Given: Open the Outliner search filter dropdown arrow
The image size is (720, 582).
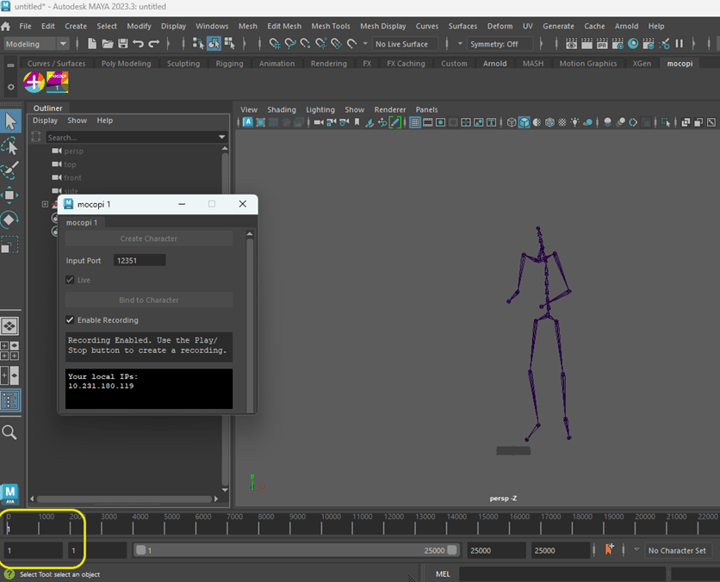Looking at the screenshot, I should click(222, 137).
